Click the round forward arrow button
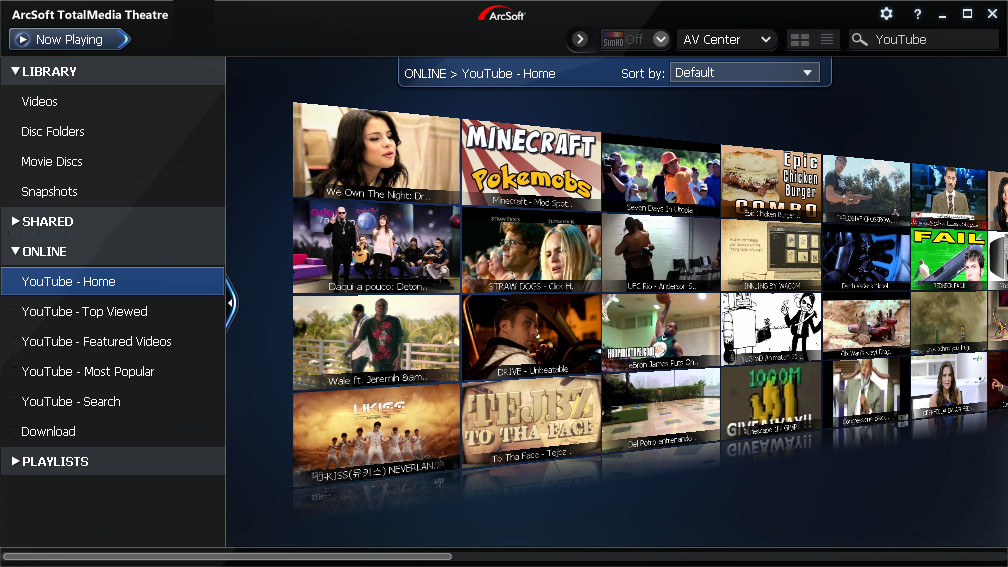The height and width of the screenshot is (567, 1008). coord(580,40)
